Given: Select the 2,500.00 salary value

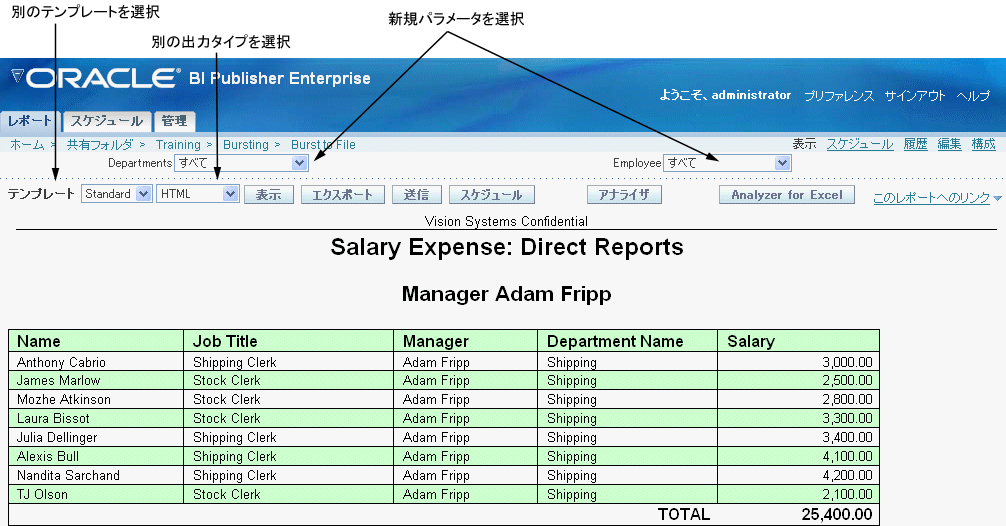Looking at the screenshot, I should click(847, 380).
